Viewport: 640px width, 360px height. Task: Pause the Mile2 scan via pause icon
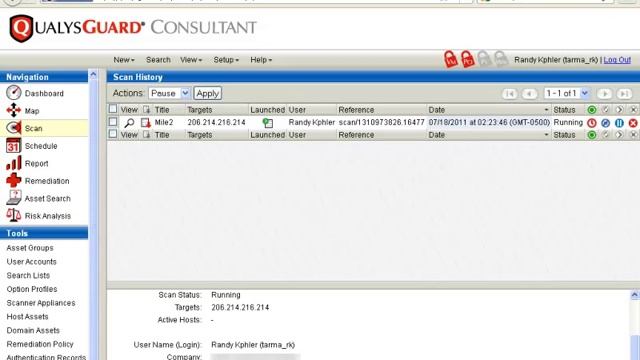(619, 122)
